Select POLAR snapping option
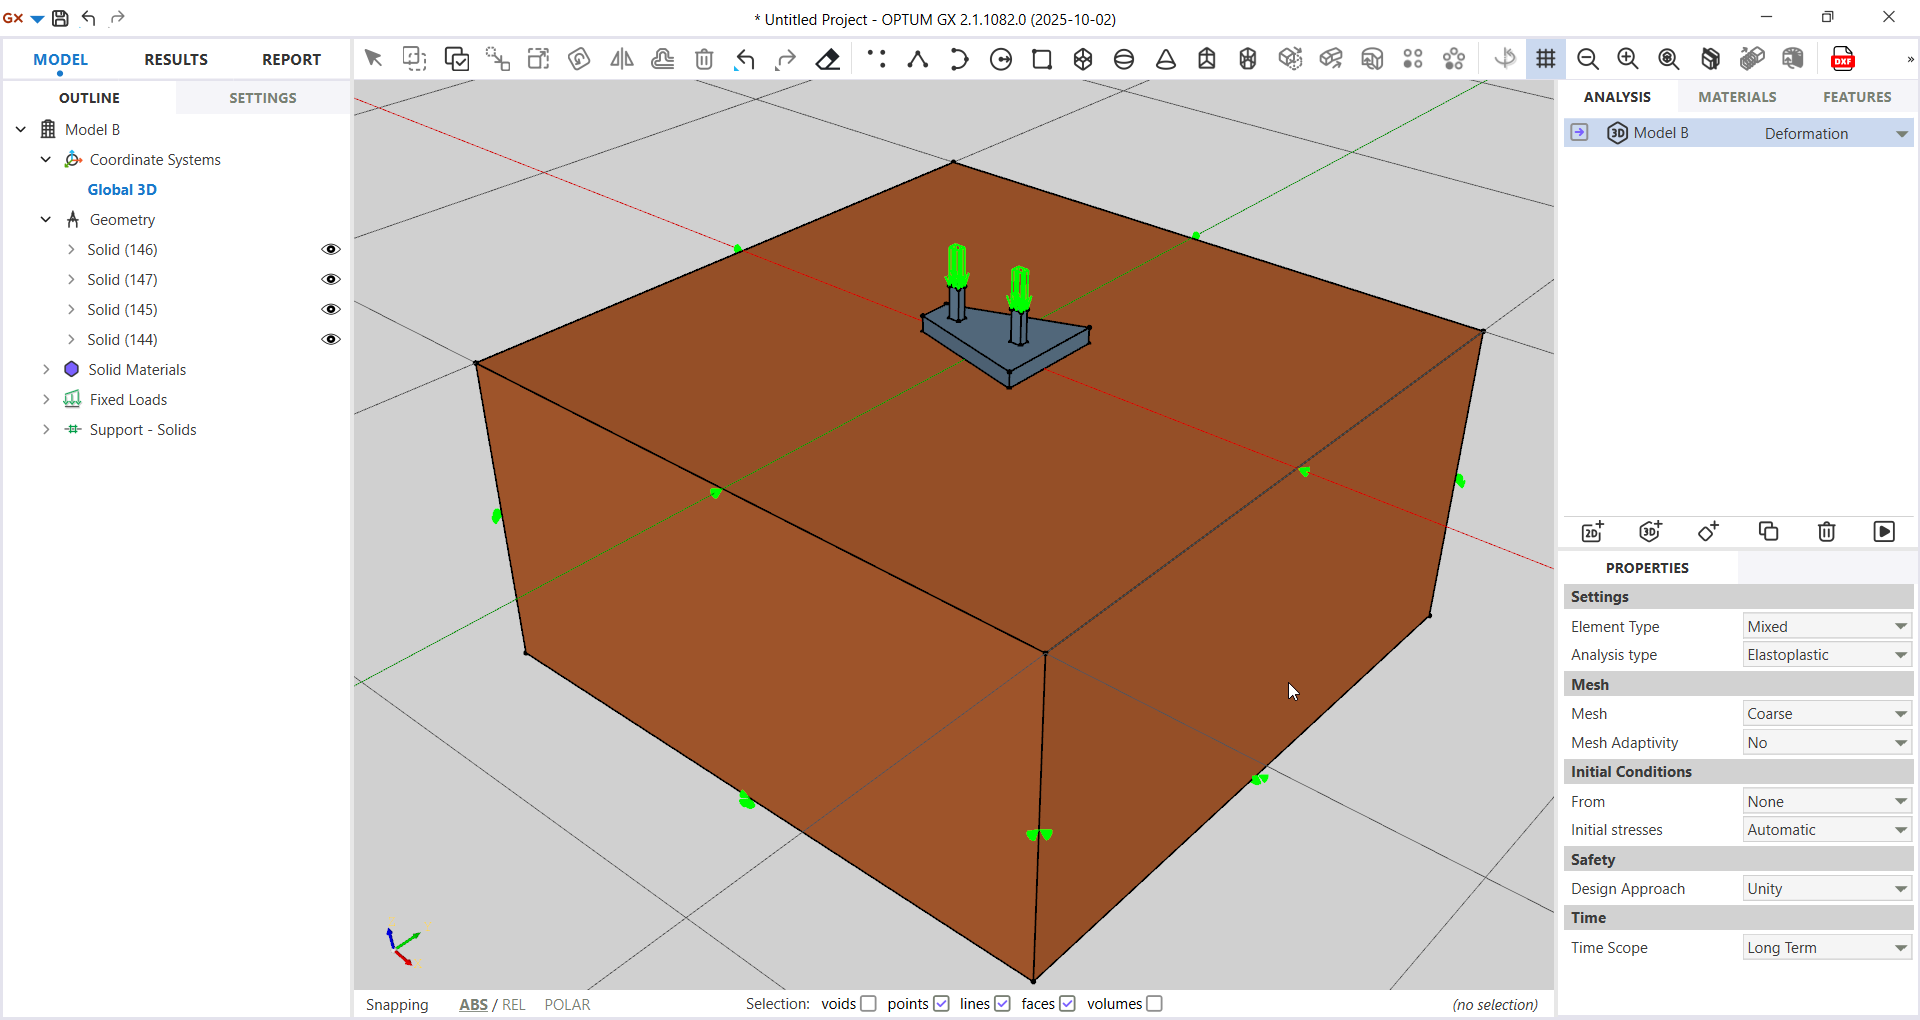 pos(567,1005)
